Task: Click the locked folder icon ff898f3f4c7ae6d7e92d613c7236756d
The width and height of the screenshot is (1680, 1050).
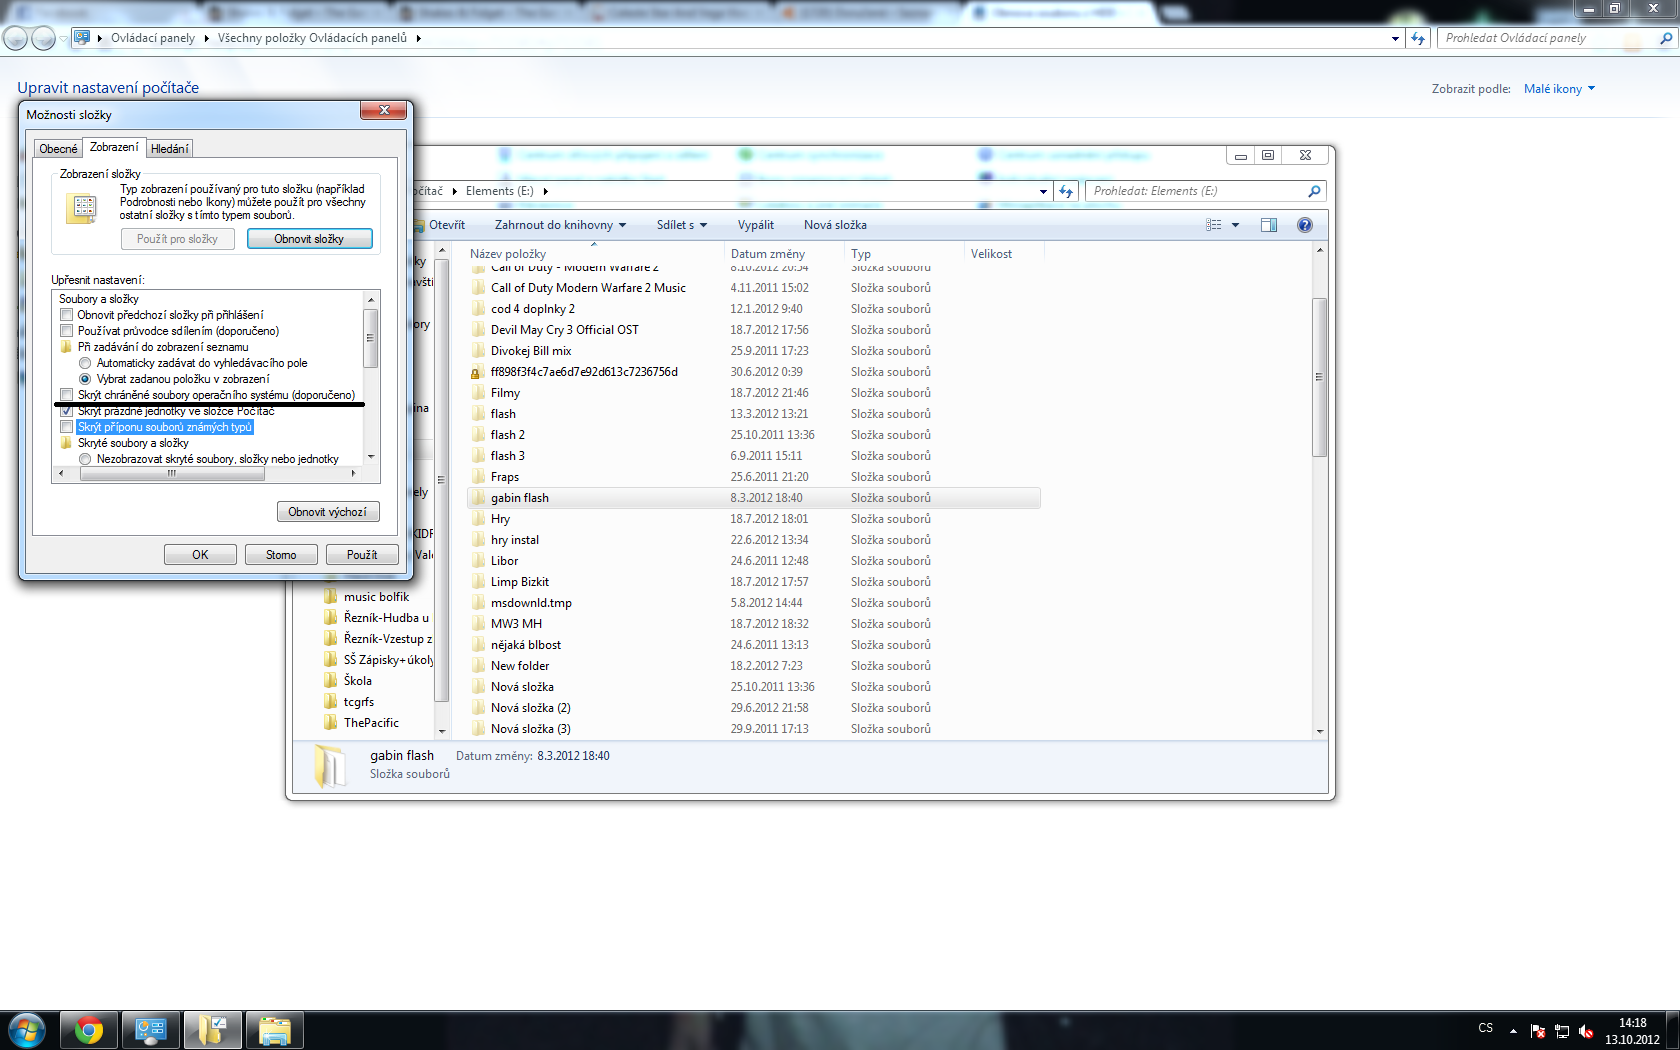Action: click(479, 372)
